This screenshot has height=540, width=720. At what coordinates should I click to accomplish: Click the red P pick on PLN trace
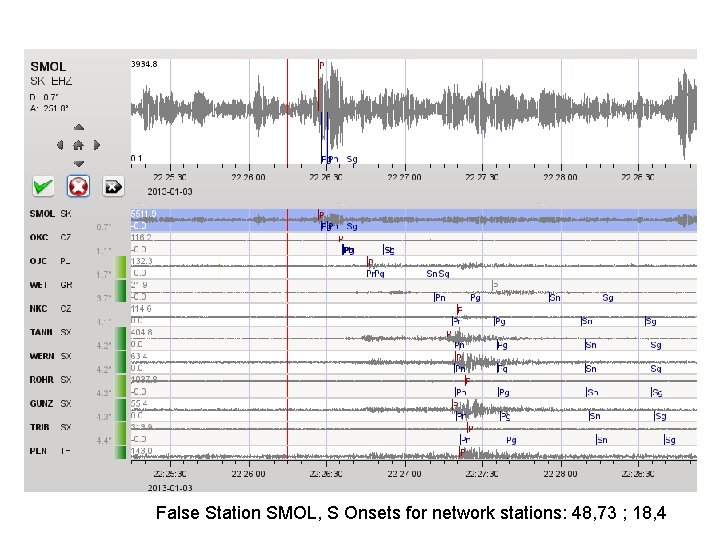[462, 452]
